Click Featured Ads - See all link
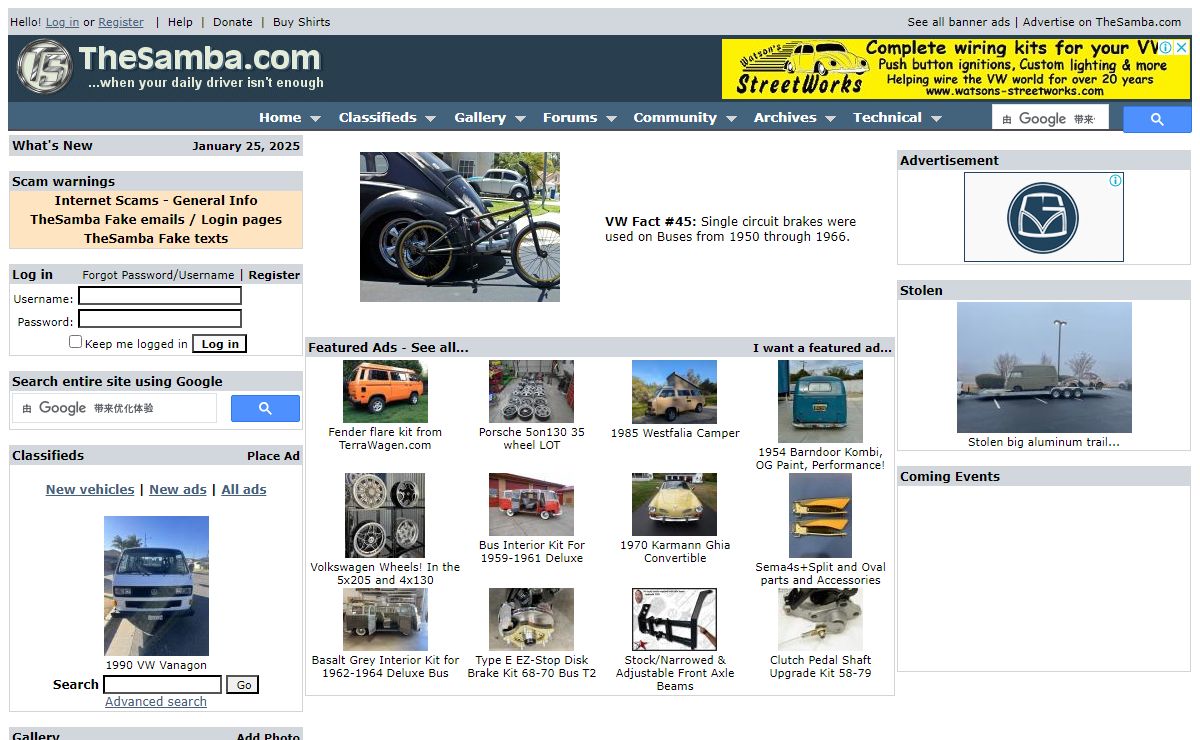1200x740 pixels. point(388,348)
